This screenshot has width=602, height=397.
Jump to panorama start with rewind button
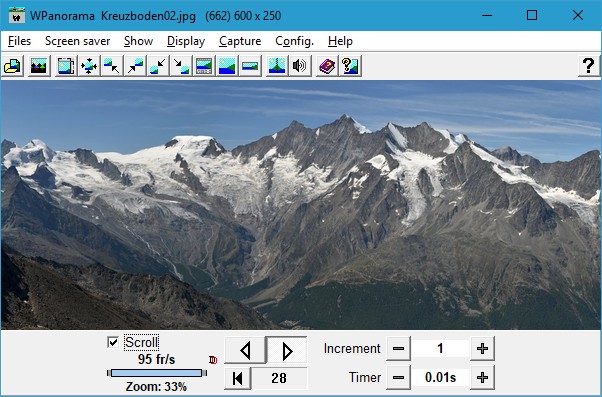[x=238, y=378]
